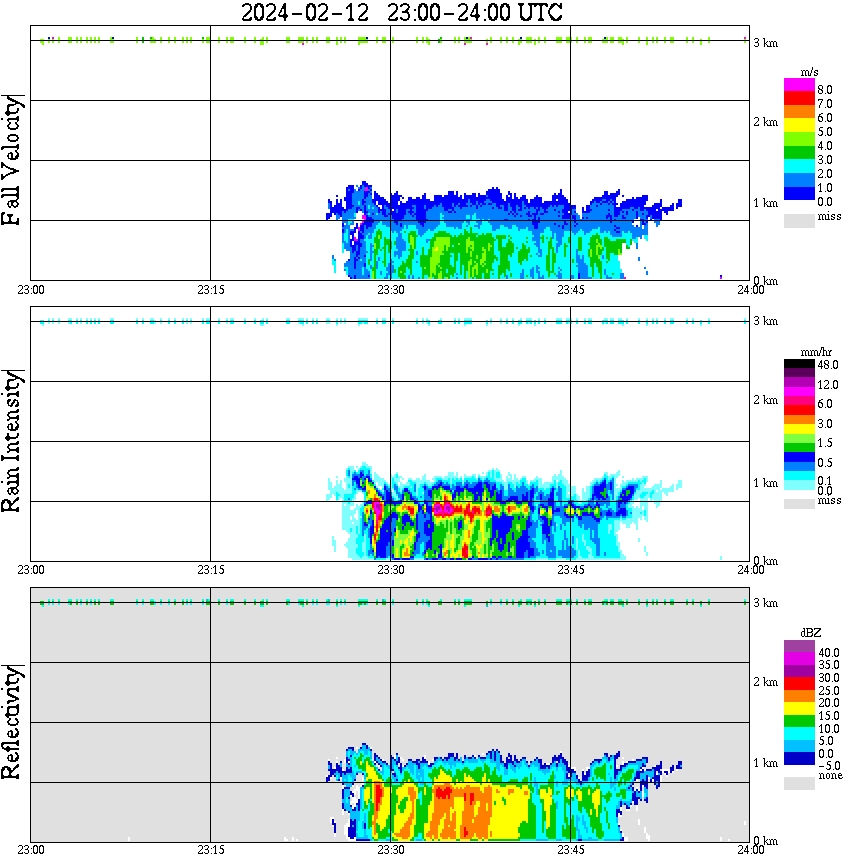Click gray miss swatch in Rain Intensity legend

[x=799, y=504]
